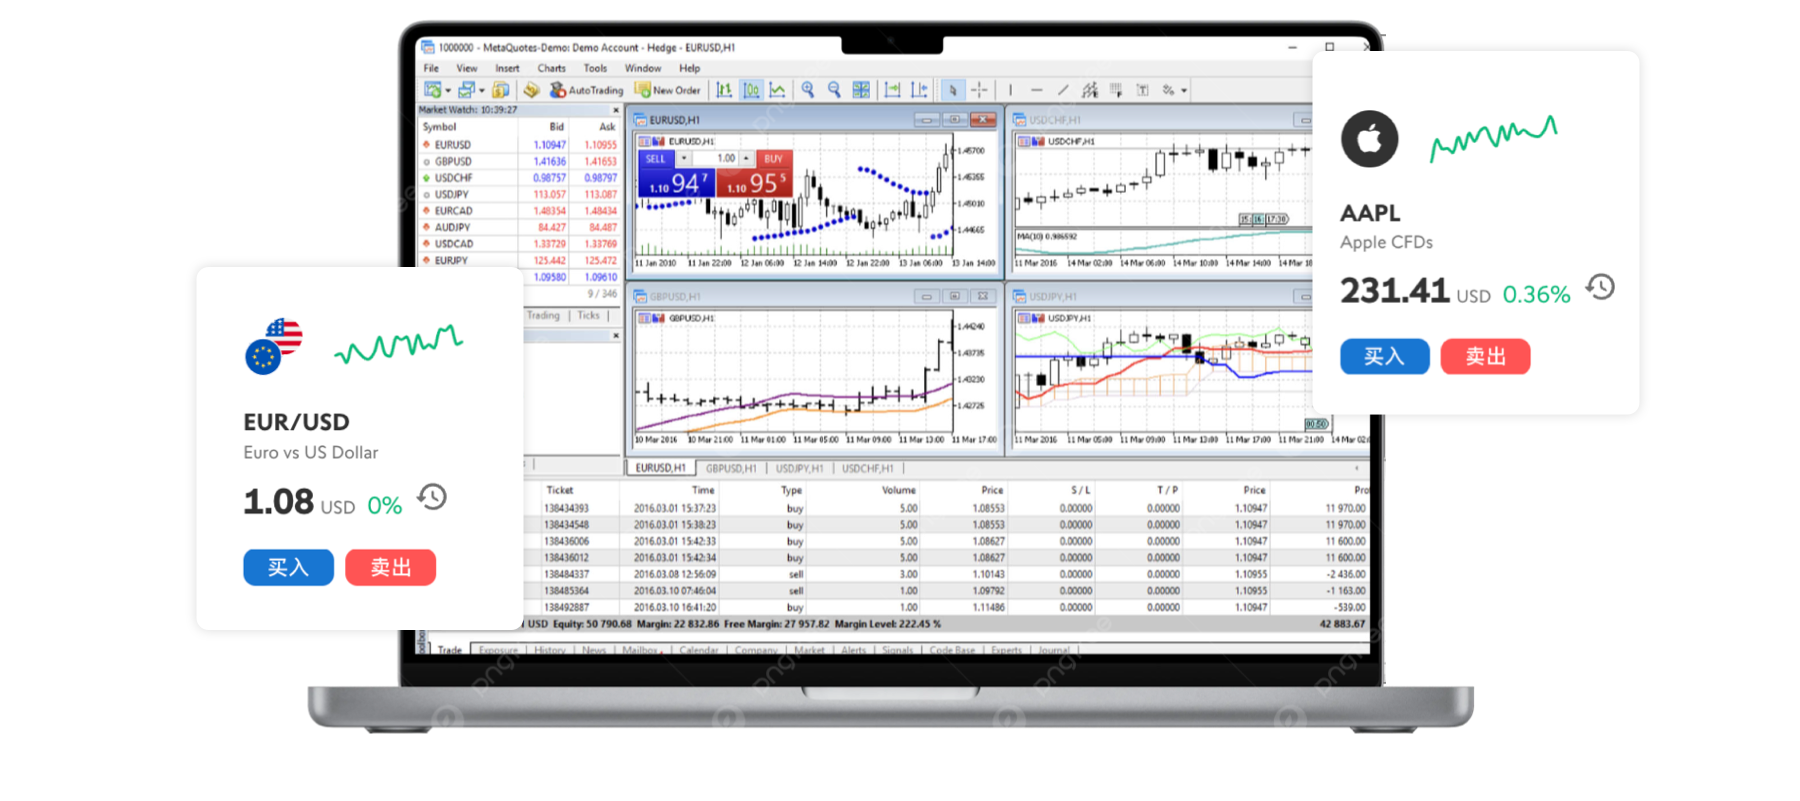The width and height of the screenshot is (1800, 801).
Task: Select the Fibonacci retracement tool
Action: (1117, 90)
